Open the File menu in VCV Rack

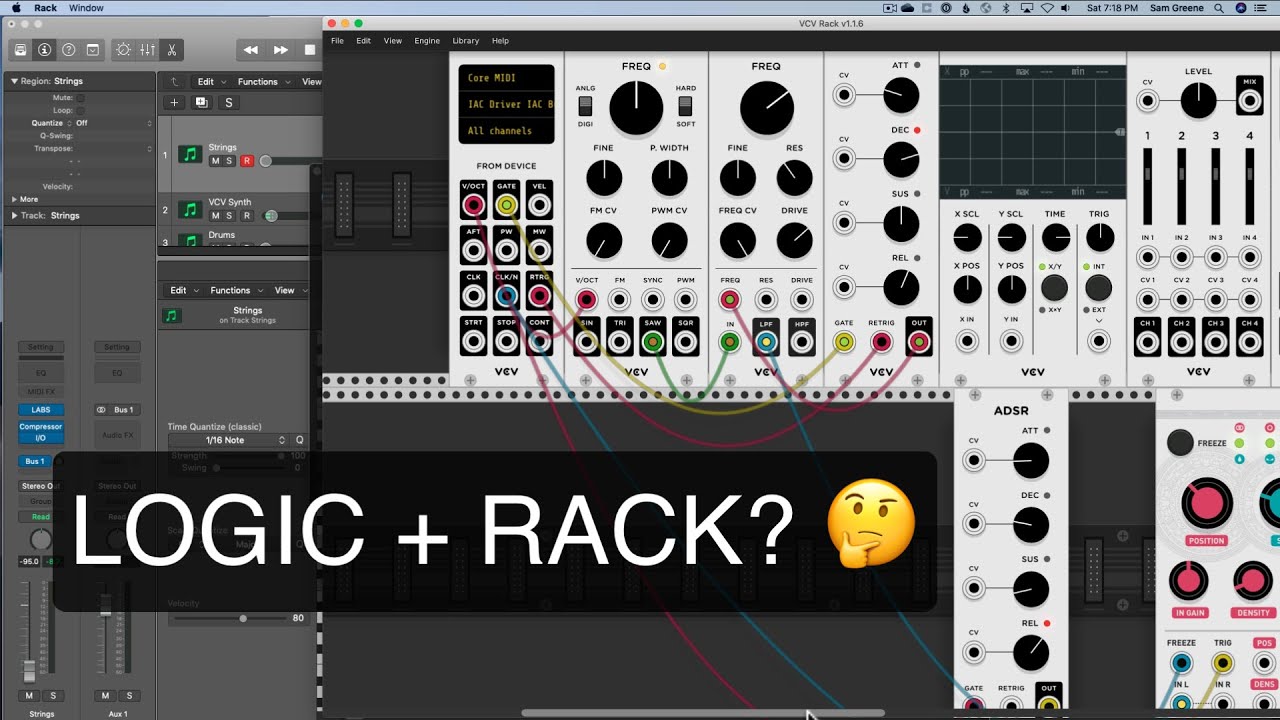pyautogui.click(x=337, y=41)
